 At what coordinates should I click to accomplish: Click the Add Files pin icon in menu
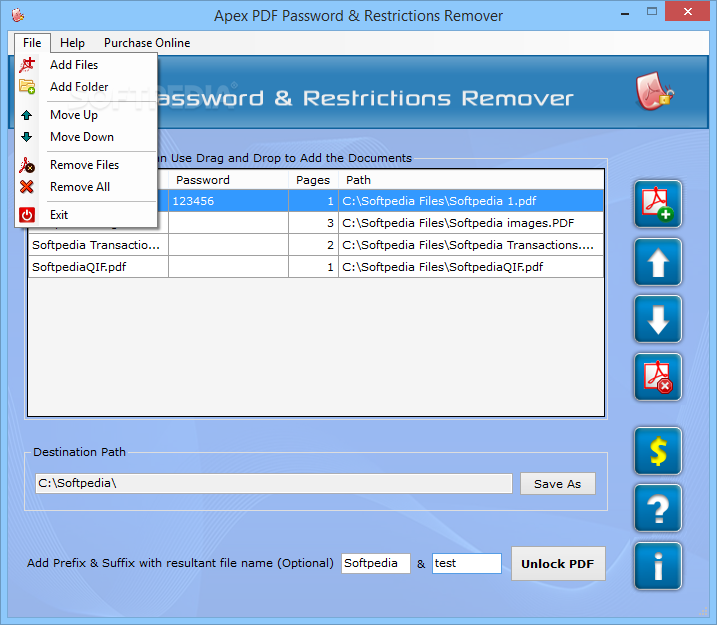click(27, 65)
